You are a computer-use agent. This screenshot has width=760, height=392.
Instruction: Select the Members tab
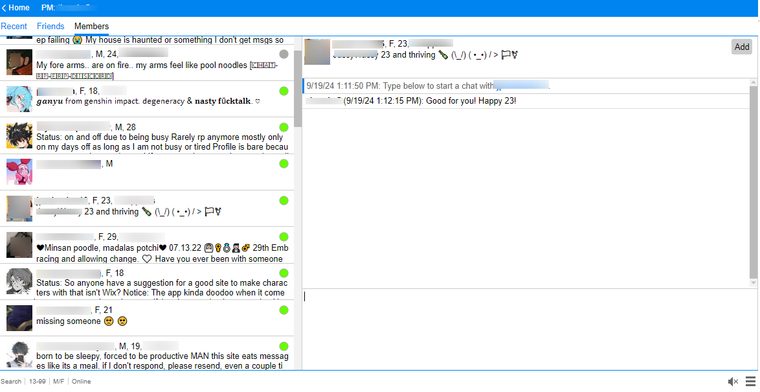[91, 26]
